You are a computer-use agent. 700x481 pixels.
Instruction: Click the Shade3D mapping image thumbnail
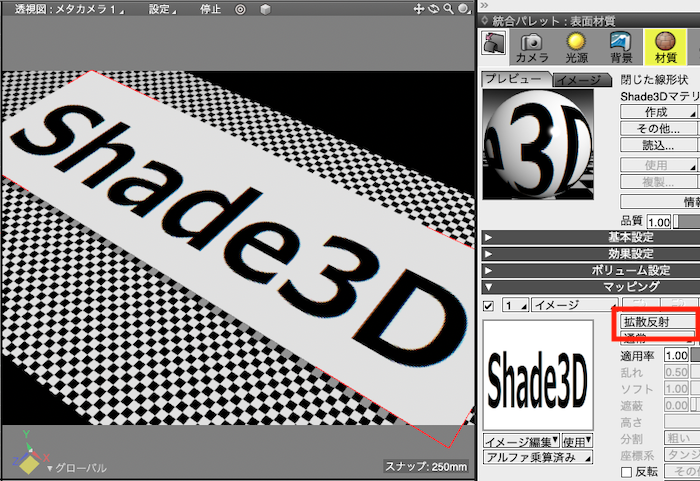[538, 375]
